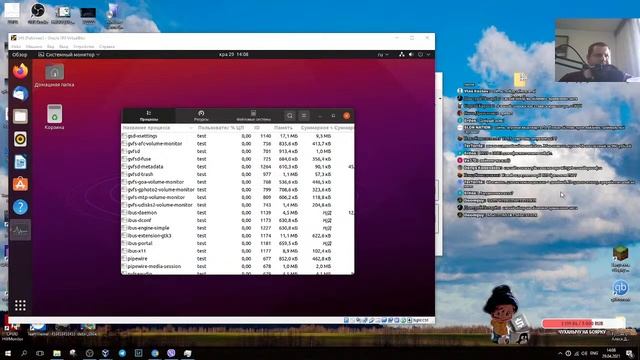The image size is (640, 360).
Task: Open File Explorer from the Windows taskbar
Action: coord(57,353)
